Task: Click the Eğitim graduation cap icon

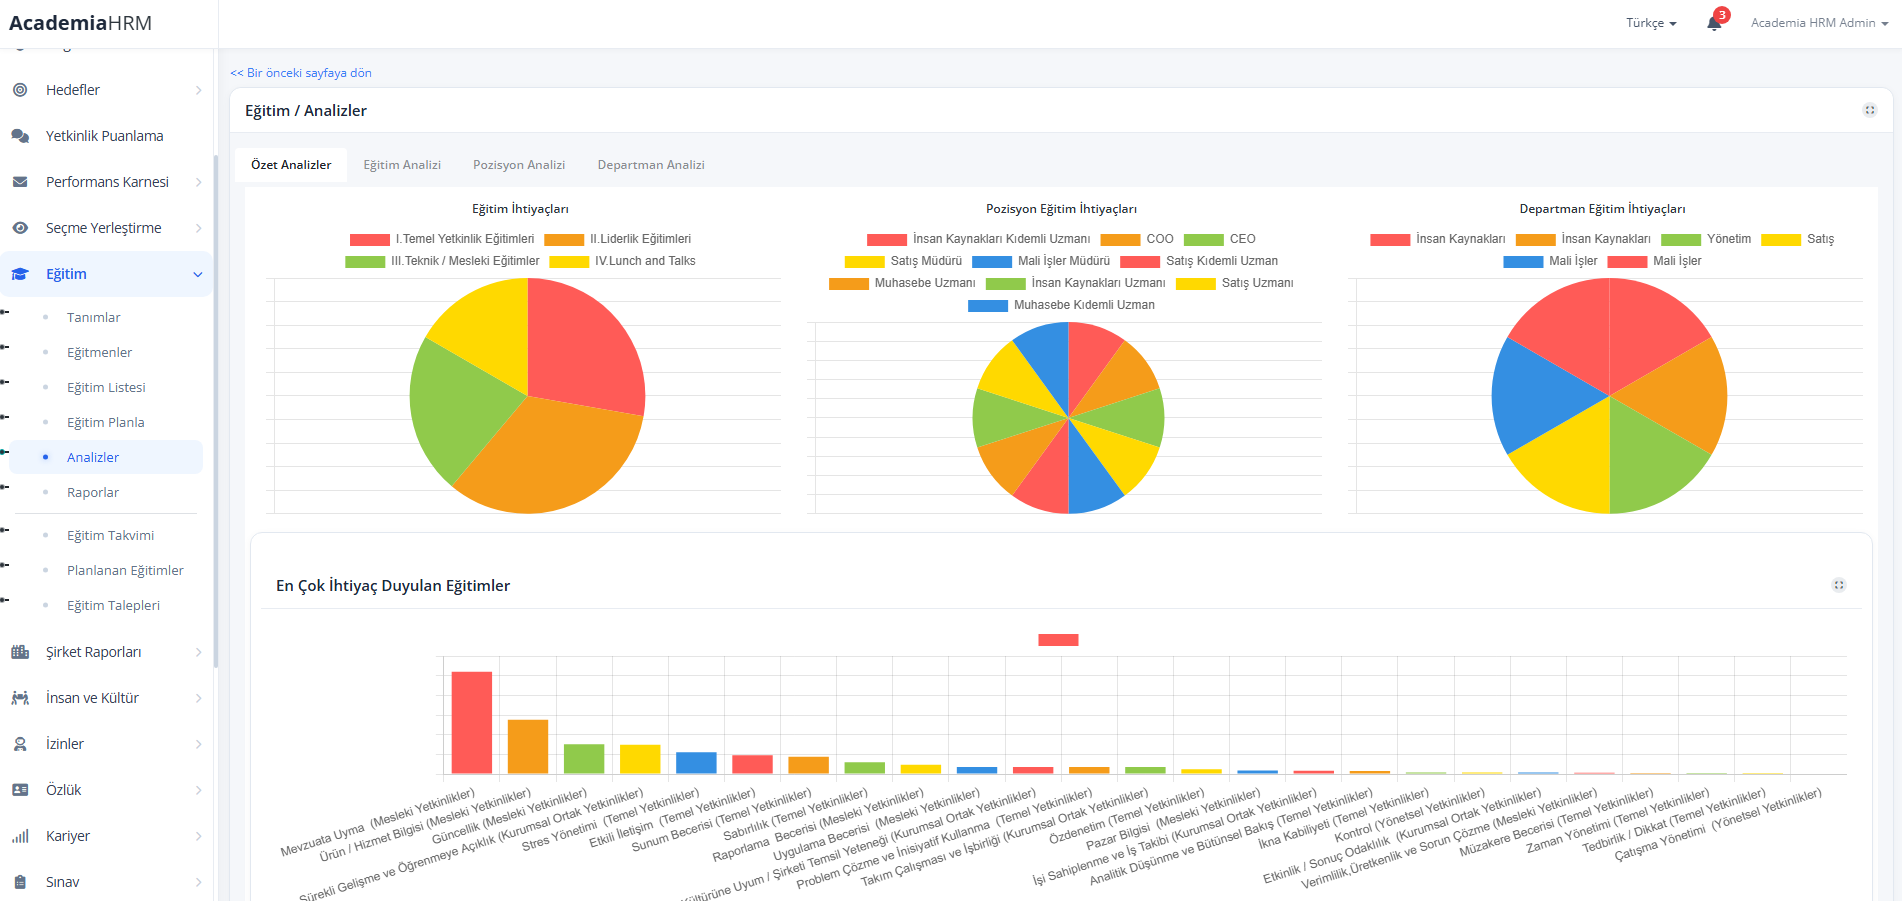Action: [20, 274]
